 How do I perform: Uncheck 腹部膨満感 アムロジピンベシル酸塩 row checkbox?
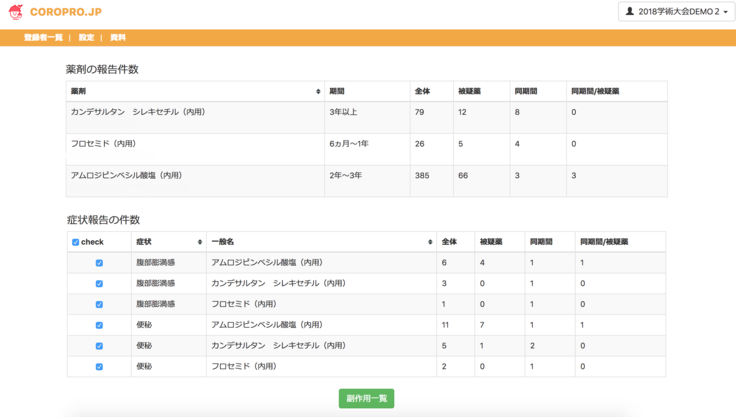point(99,262)
